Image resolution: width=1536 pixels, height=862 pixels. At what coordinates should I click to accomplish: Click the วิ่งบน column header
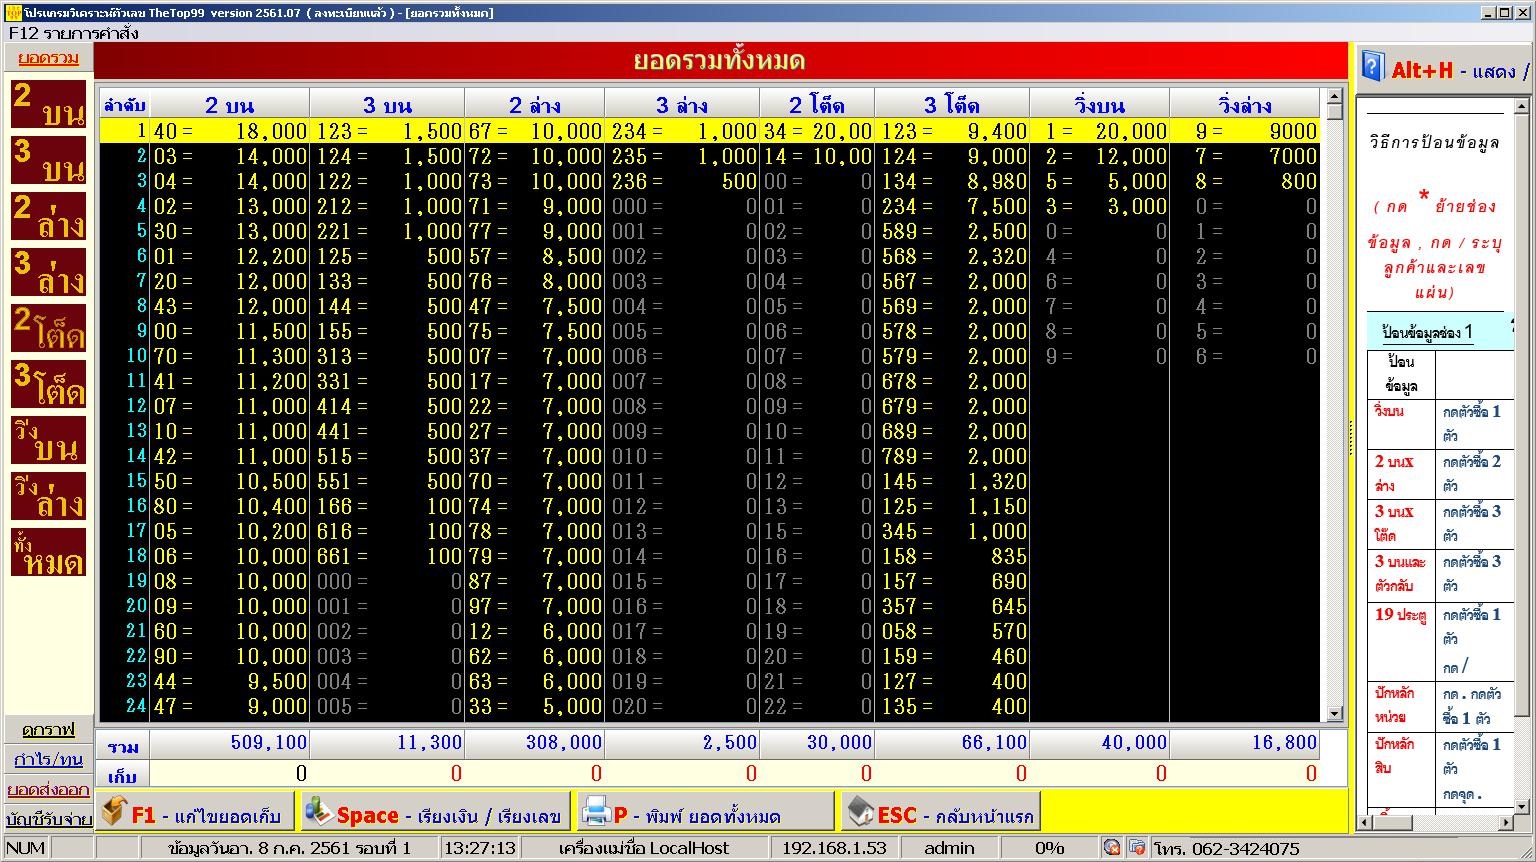point(1099,105)
